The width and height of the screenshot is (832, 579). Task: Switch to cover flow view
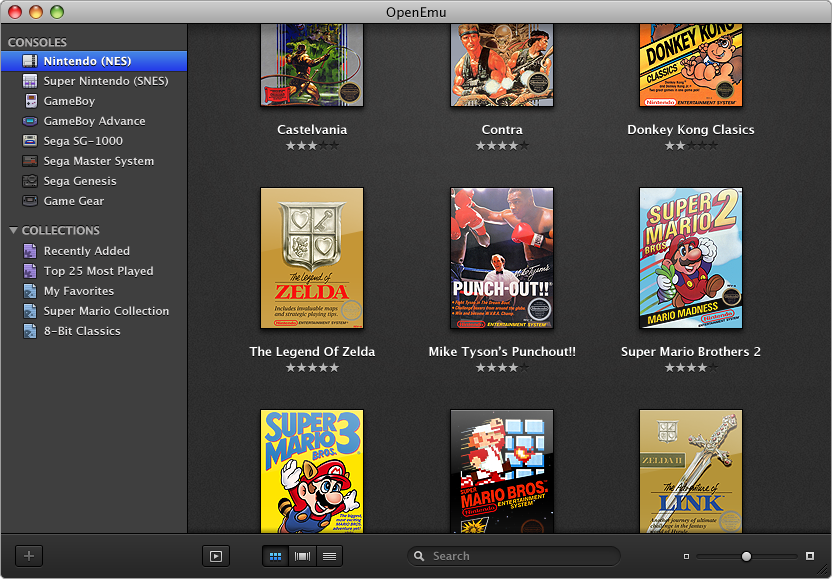(x=302, y=556)
